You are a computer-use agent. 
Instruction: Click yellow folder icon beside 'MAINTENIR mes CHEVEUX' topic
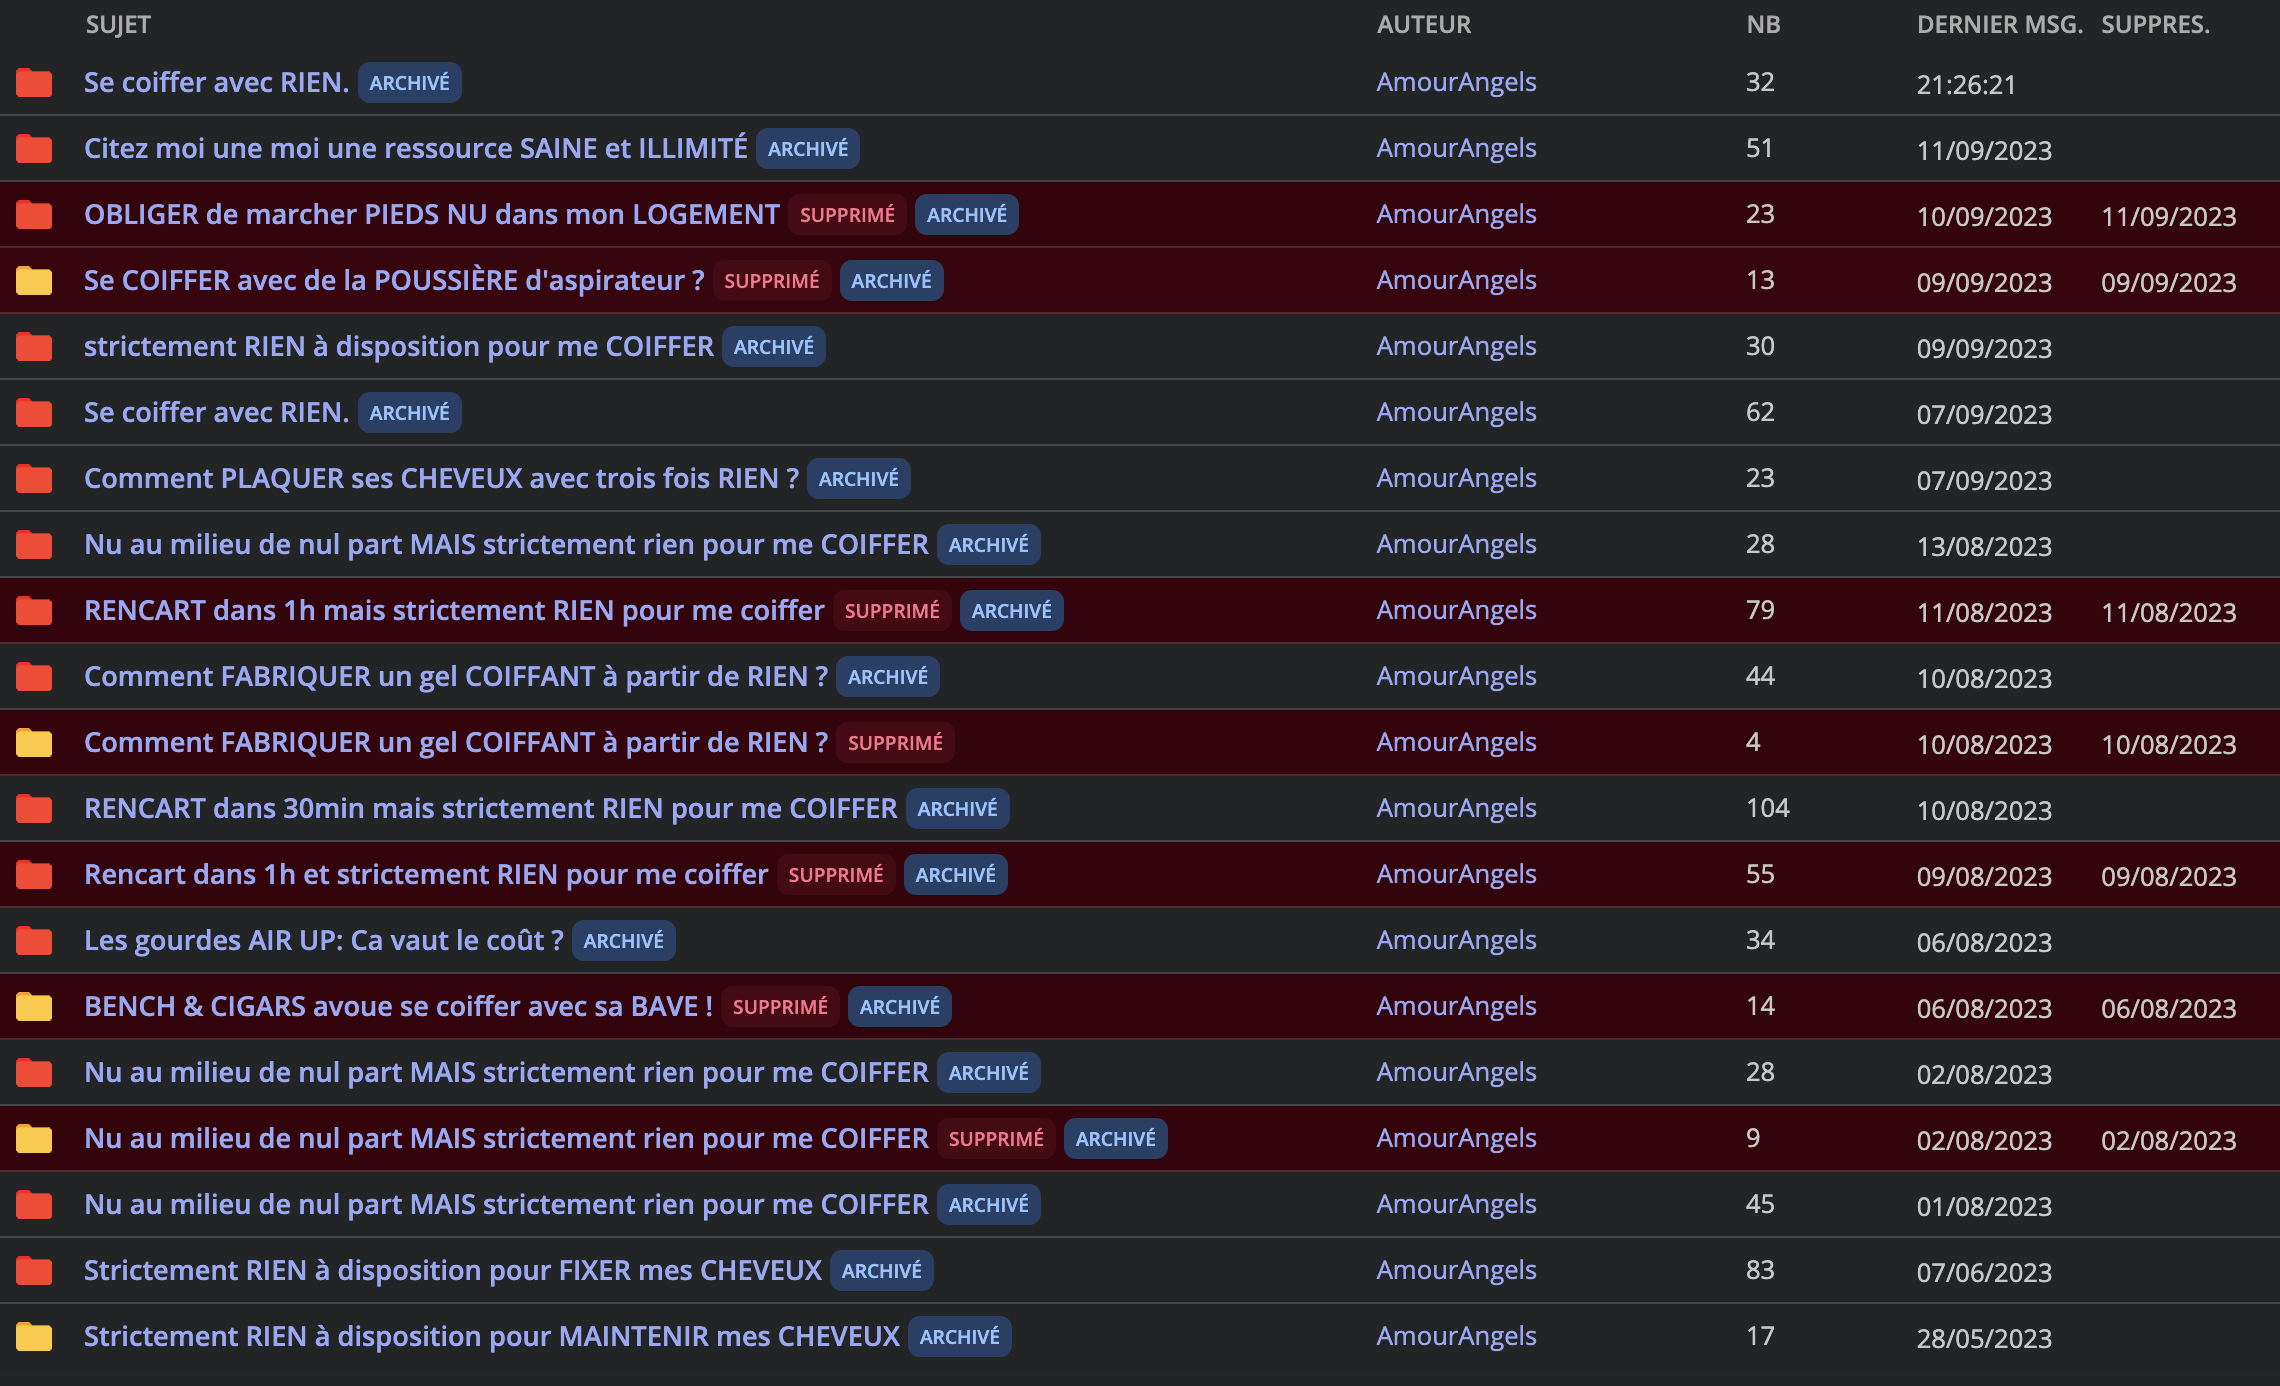[34, 1337]
